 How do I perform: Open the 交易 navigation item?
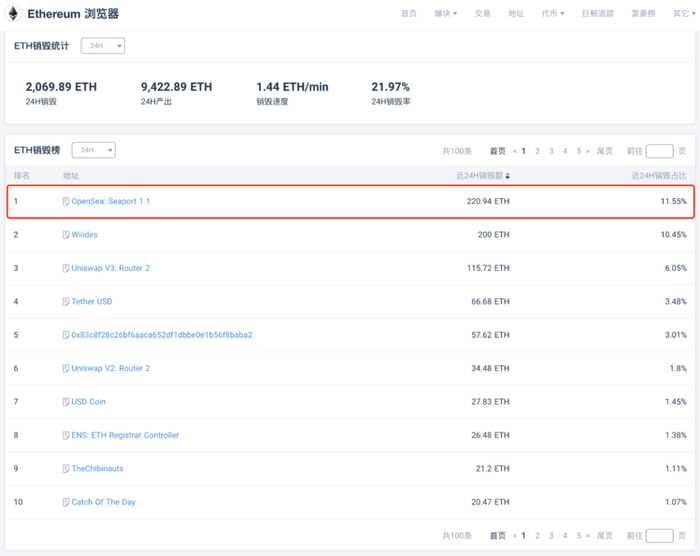483,13
